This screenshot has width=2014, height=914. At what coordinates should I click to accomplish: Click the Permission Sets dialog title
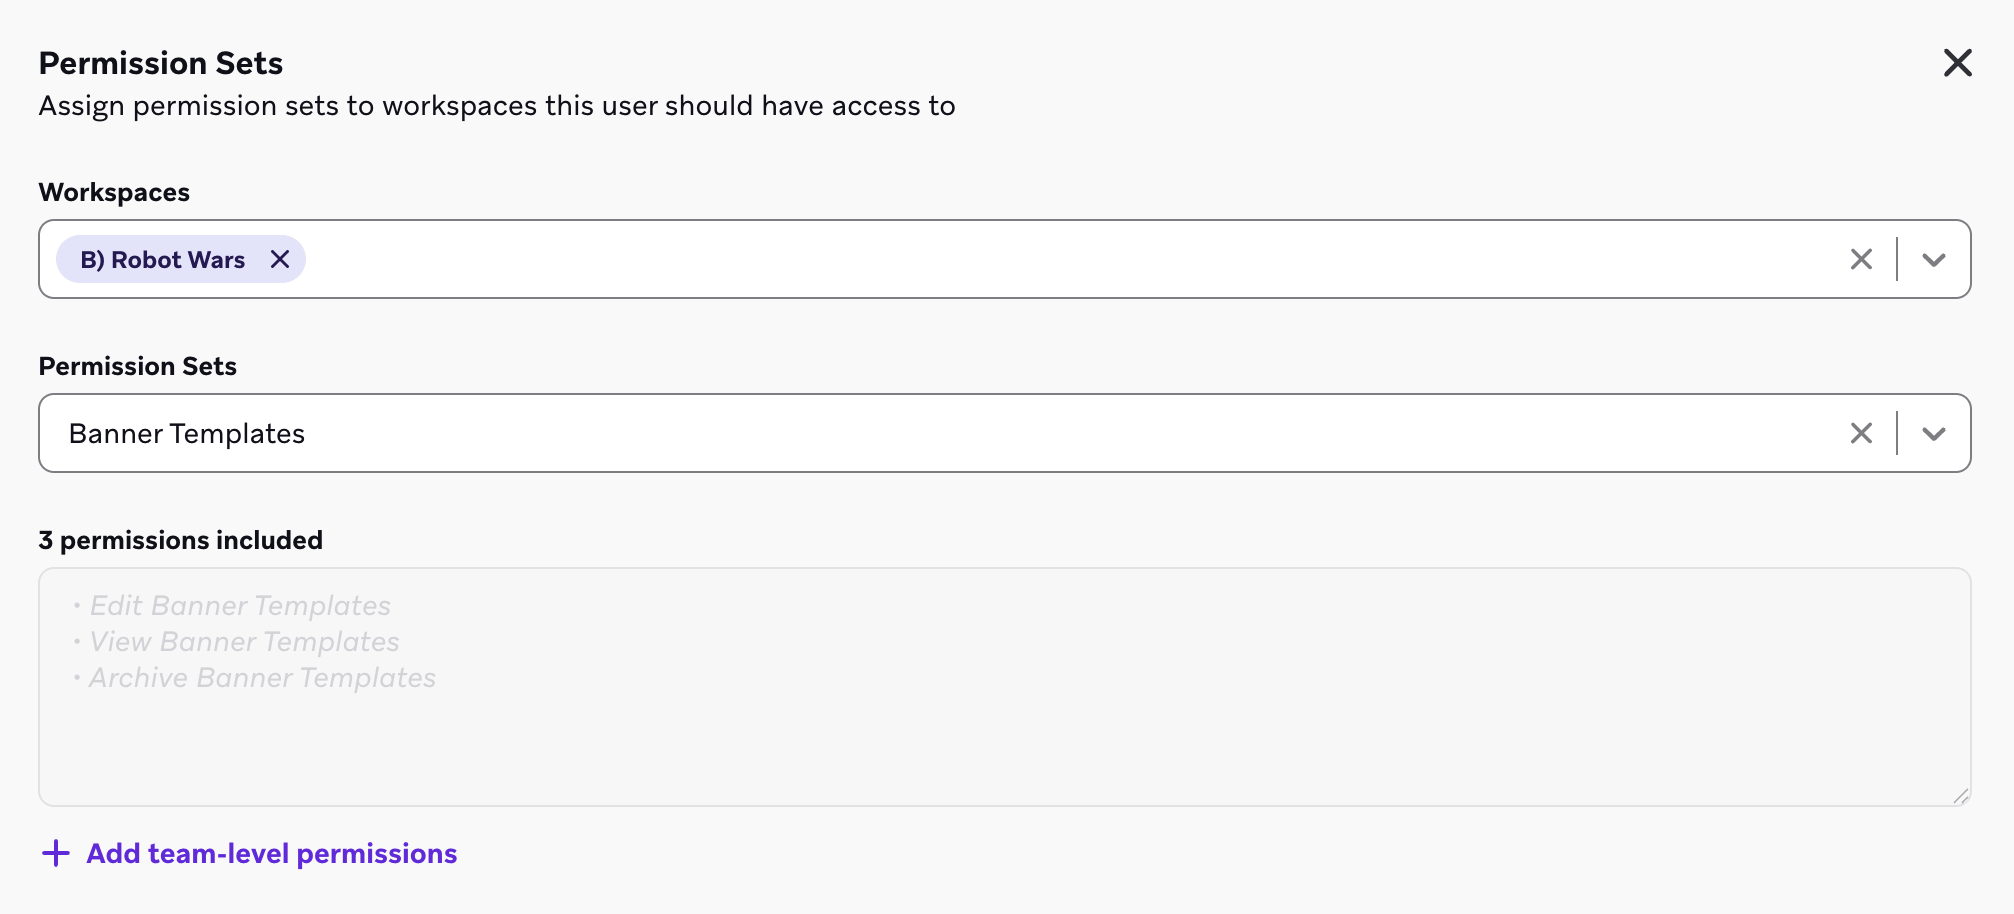coord(160,63)
